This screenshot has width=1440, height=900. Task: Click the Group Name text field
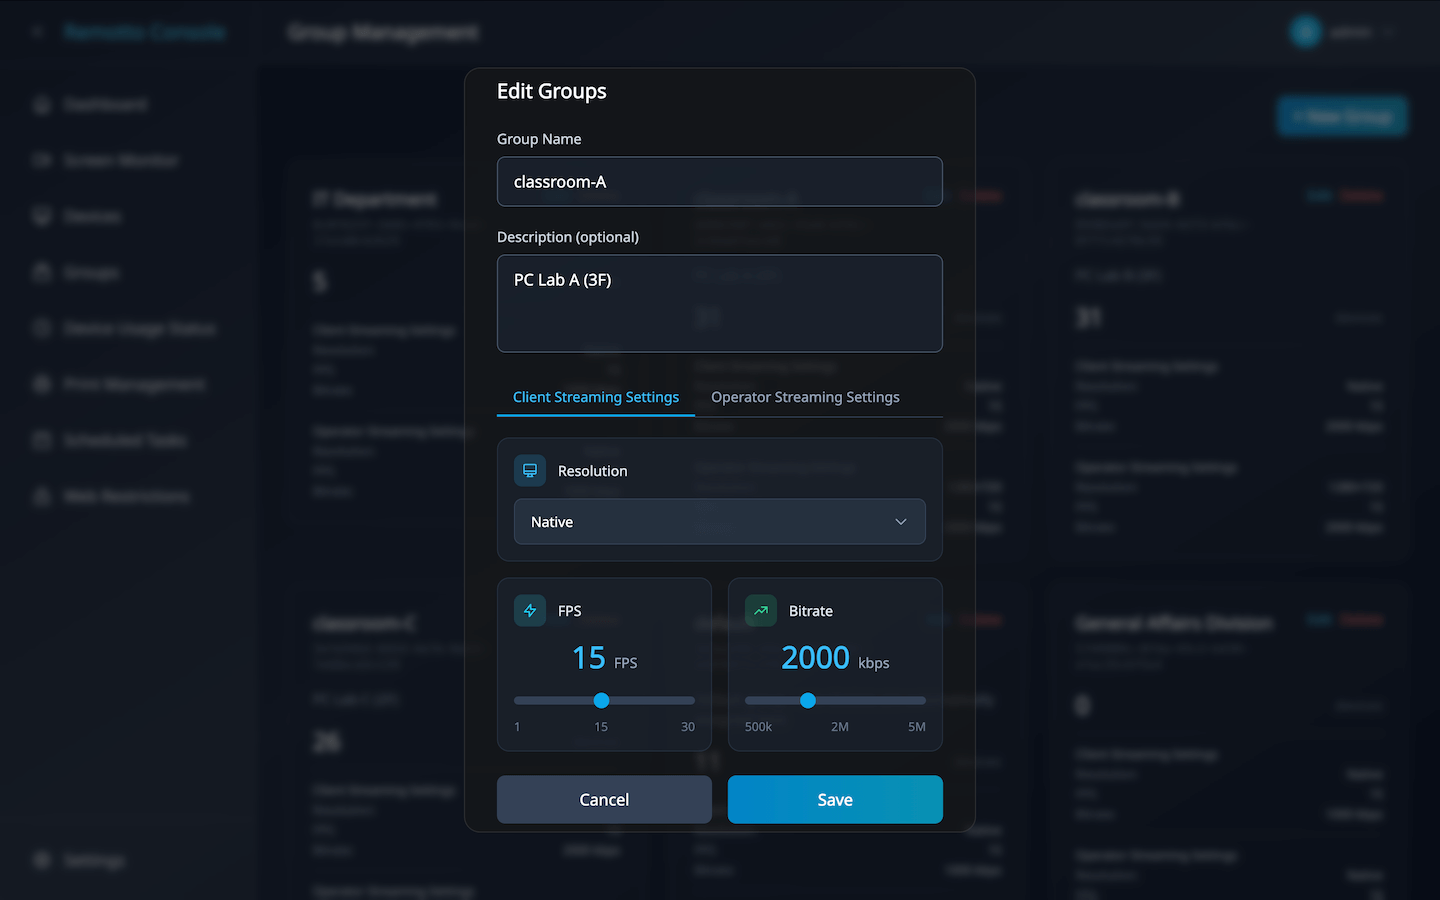[x=719, y=182]
